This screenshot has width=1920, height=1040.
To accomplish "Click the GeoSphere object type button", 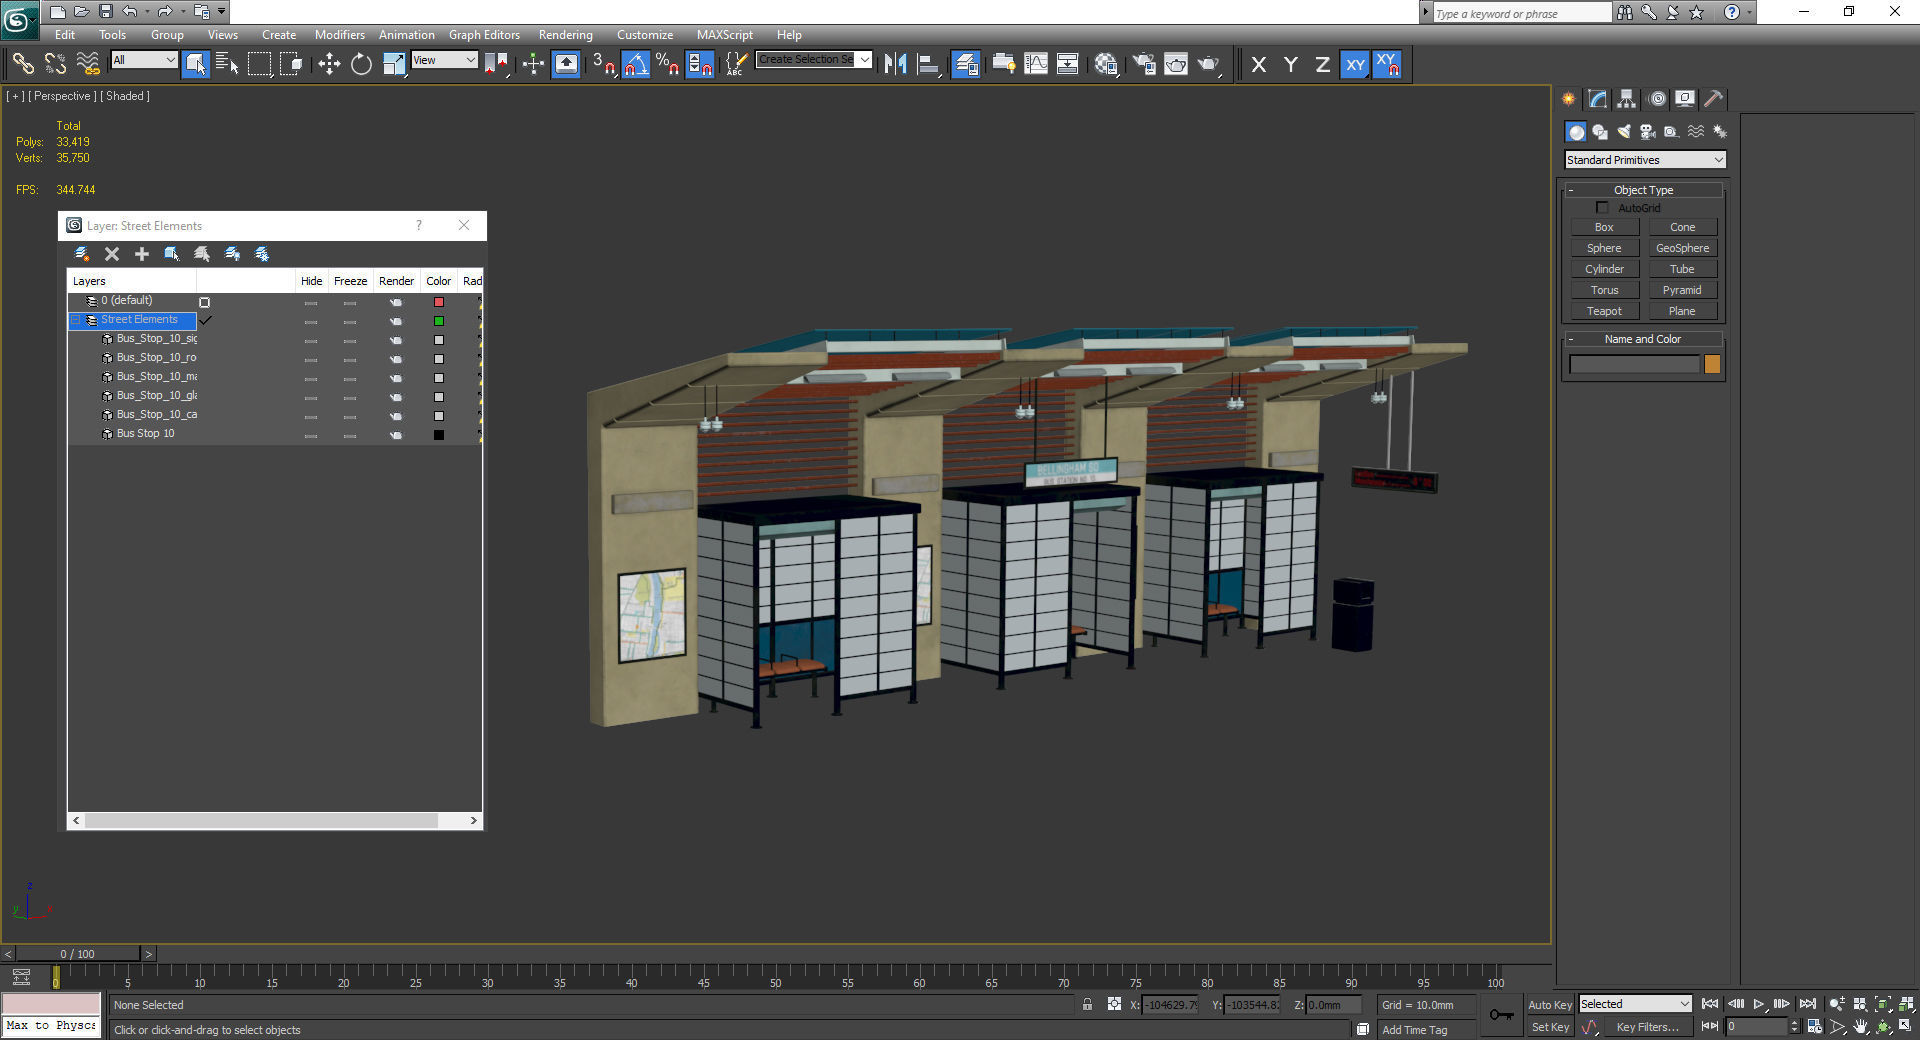I will pyautogui.click(x=1682, y=248).
